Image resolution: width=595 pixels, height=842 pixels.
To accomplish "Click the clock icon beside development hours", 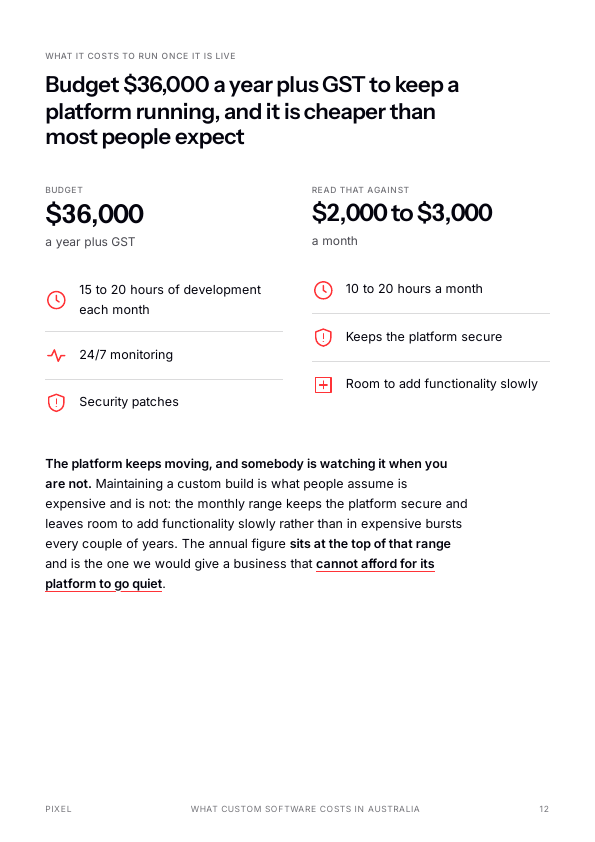I will [56, 300].
